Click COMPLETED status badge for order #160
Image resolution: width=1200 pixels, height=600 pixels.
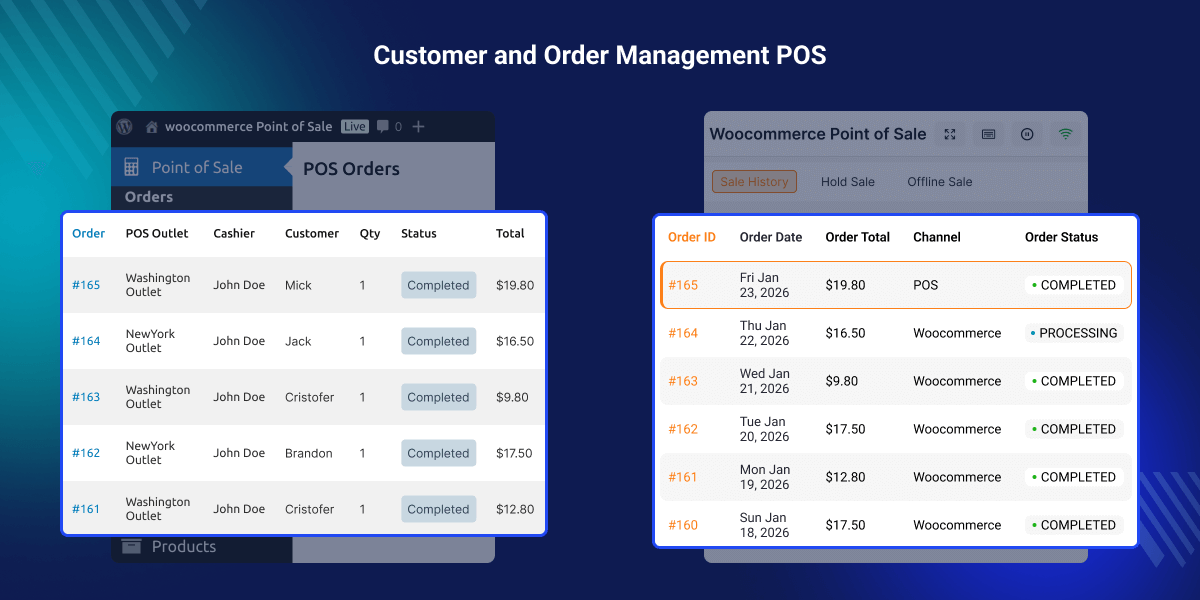[x=1073, y=525]
